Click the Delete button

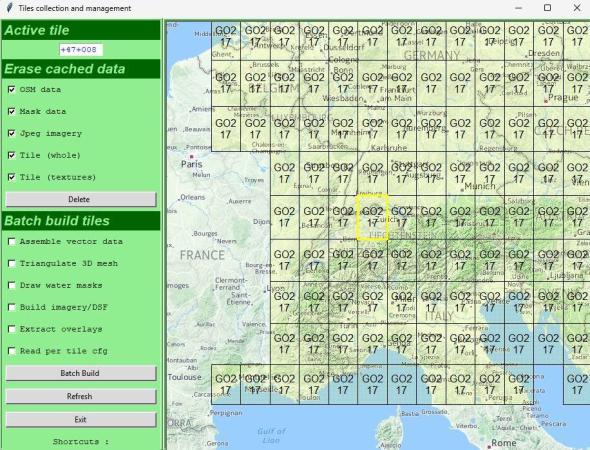[81, 199]
